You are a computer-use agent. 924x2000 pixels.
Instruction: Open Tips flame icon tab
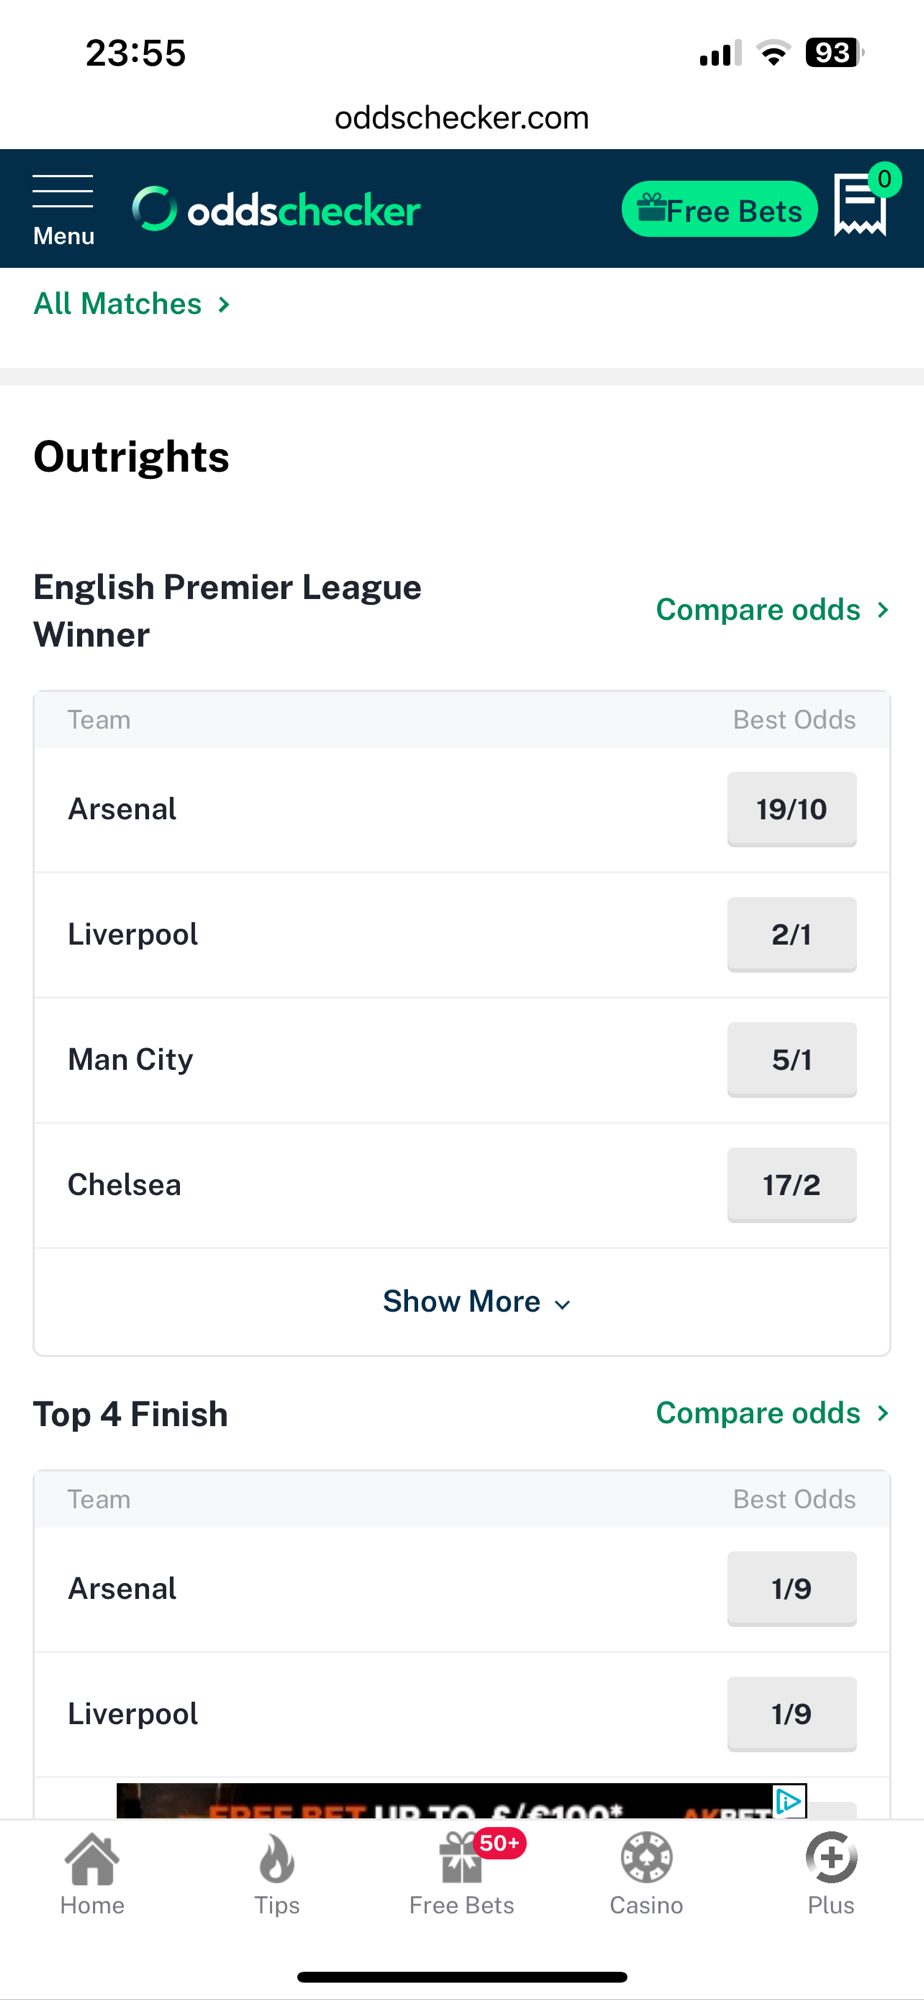tap(277, 1875)
